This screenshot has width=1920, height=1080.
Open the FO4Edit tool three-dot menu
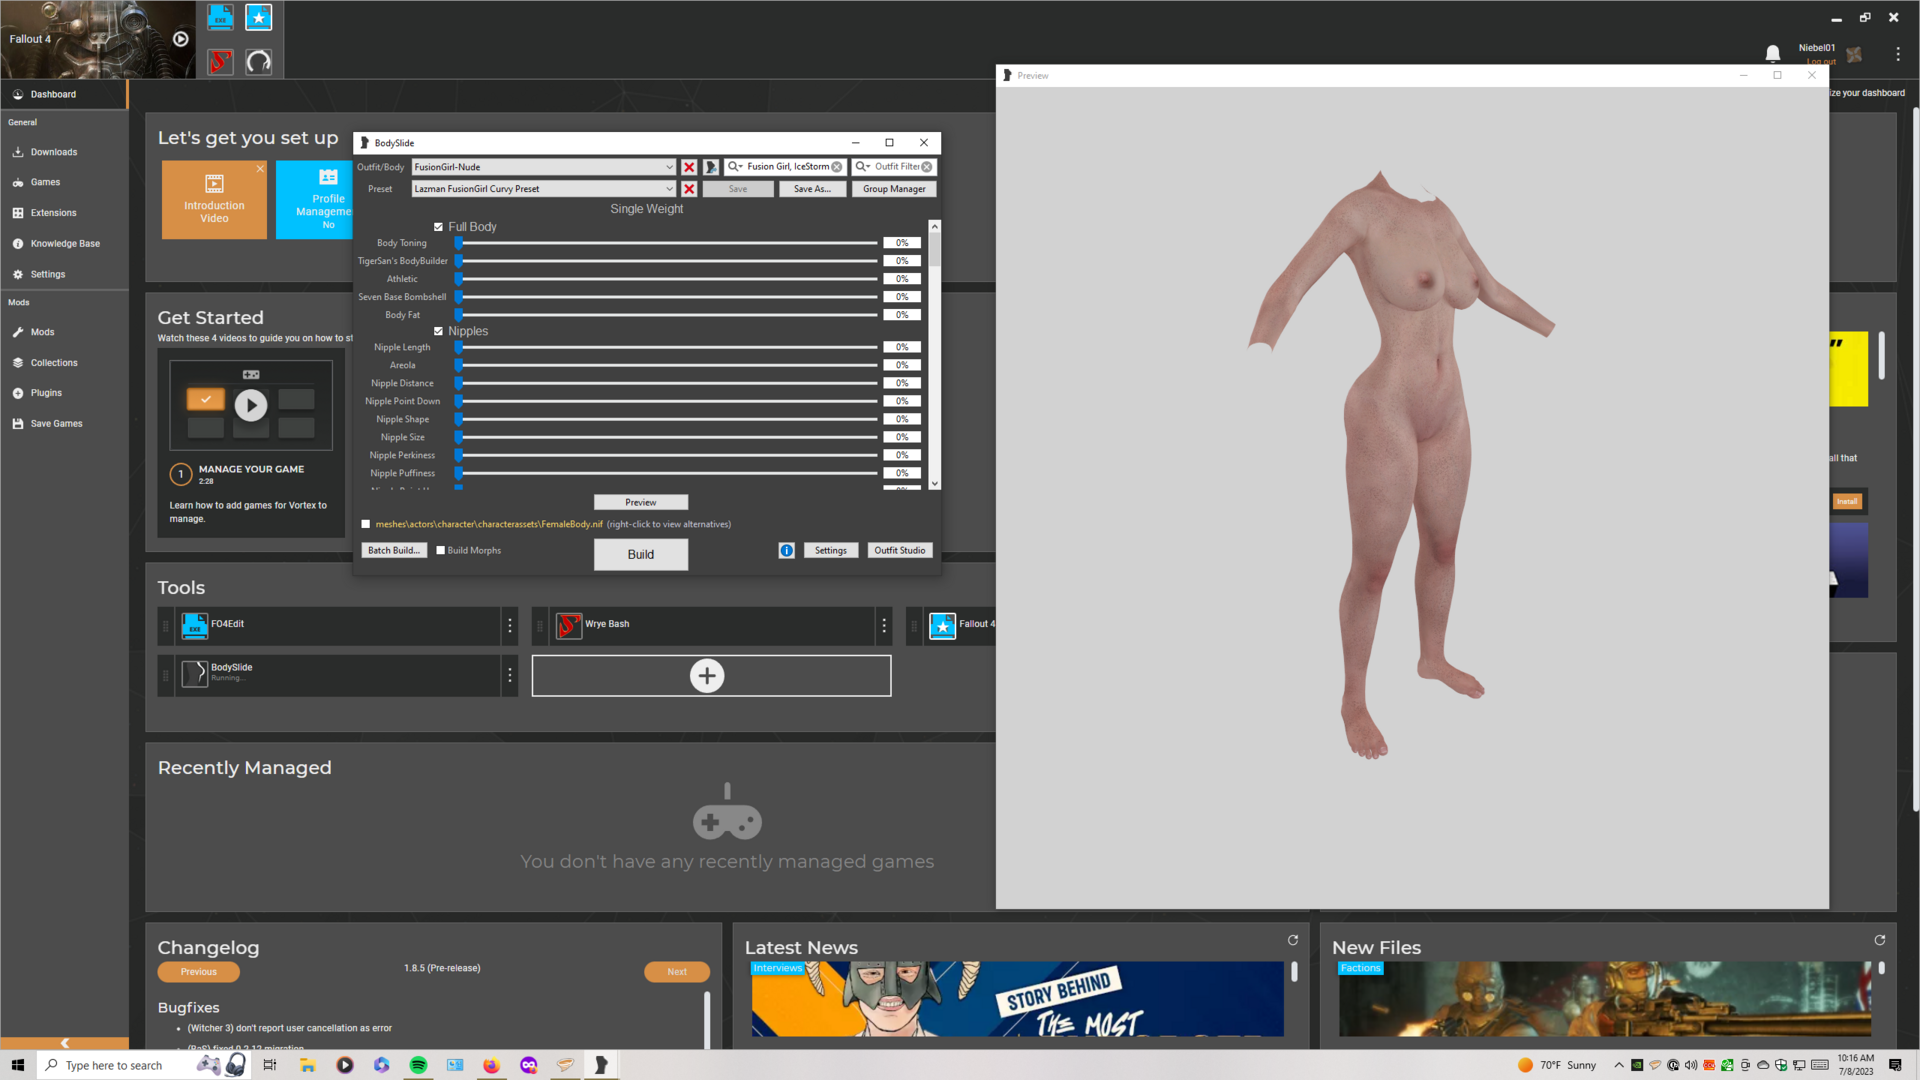[510, 626]
